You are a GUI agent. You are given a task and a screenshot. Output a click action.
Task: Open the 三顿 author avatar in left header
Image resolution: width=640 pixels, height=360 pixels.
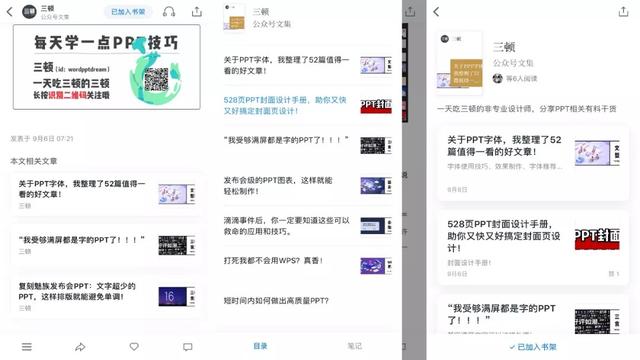click(29, 12)
